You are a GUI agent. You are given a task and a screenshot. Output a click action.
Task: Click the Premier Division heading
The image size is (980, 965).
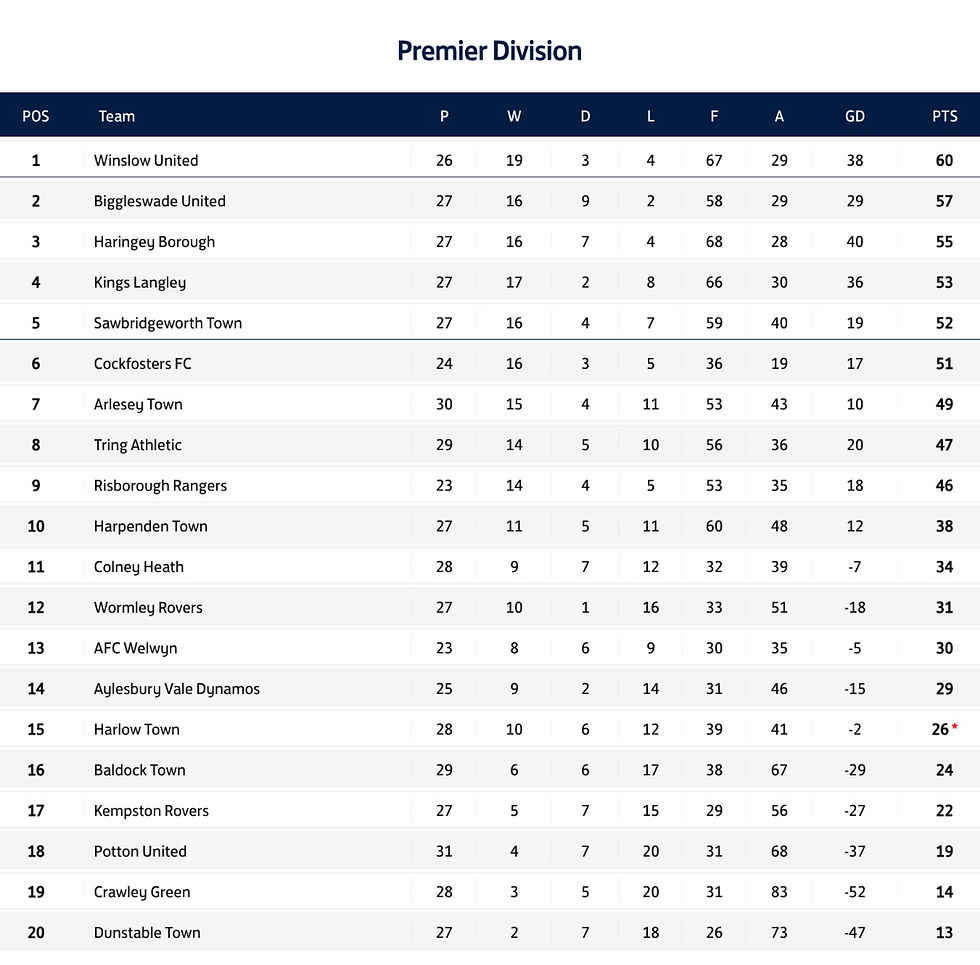pyautogui.click(x=489, y=51)
